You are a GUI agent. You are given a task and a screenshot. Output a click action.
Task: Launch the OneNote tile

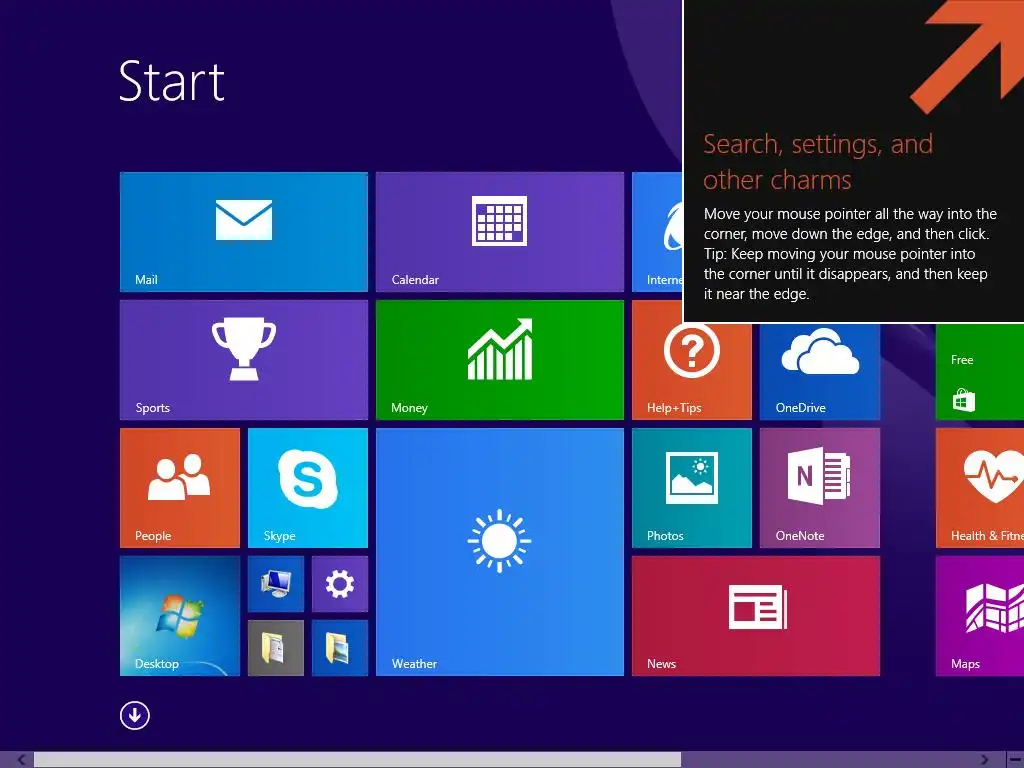pyautogui.click(x=820, y=488)
